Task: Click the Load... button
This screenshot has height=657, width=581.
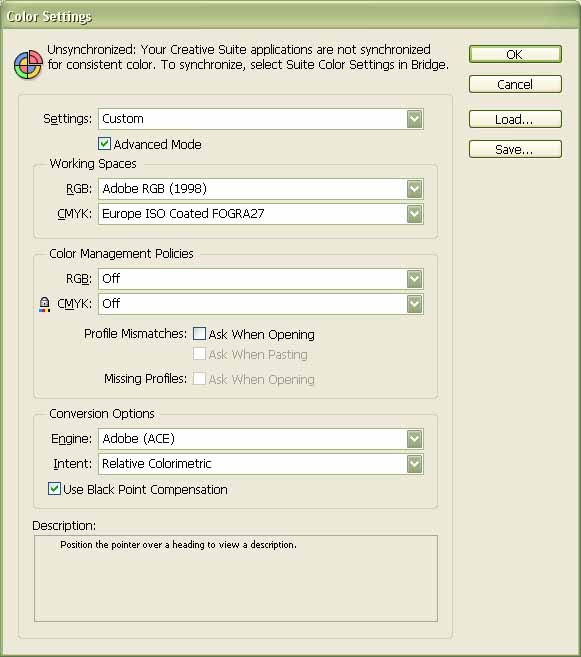Action: click(x=515, y=119)
